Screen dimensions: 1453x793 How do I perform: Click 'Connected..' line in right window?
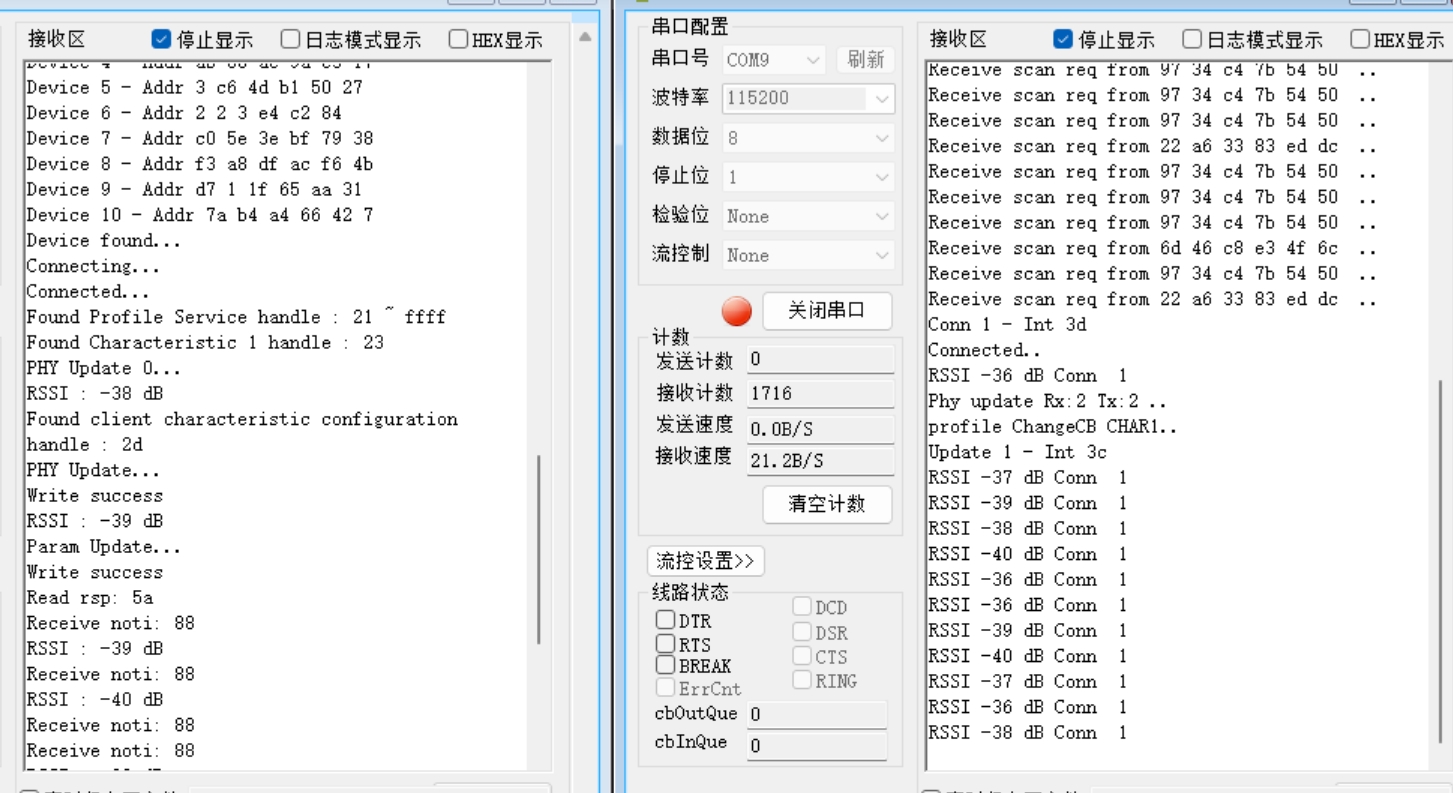tap(984, 350)
